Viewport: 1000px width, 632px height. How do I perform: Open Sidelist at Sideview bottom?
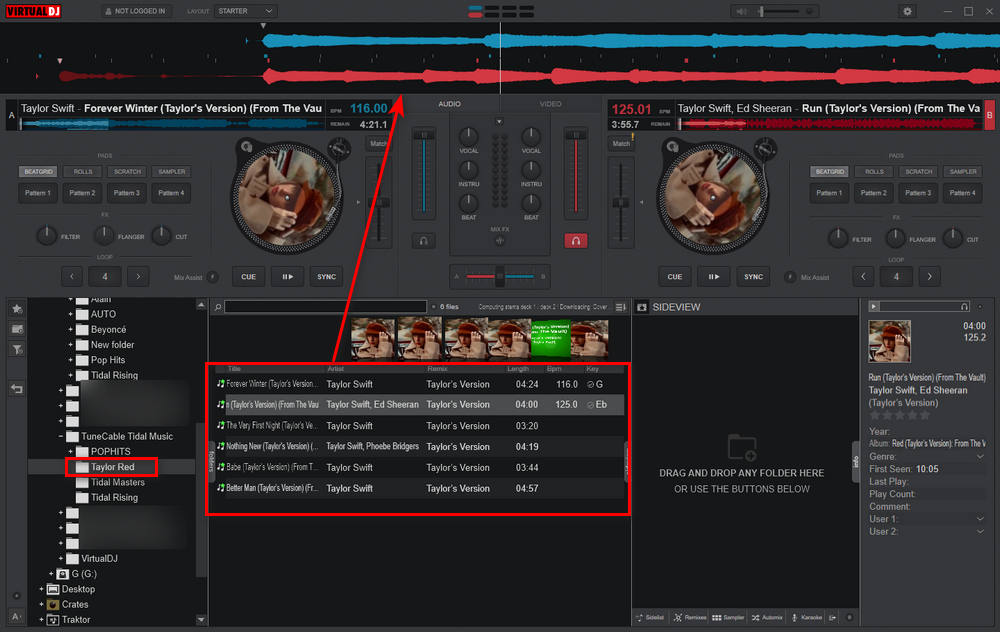click(x=651, y=617)
